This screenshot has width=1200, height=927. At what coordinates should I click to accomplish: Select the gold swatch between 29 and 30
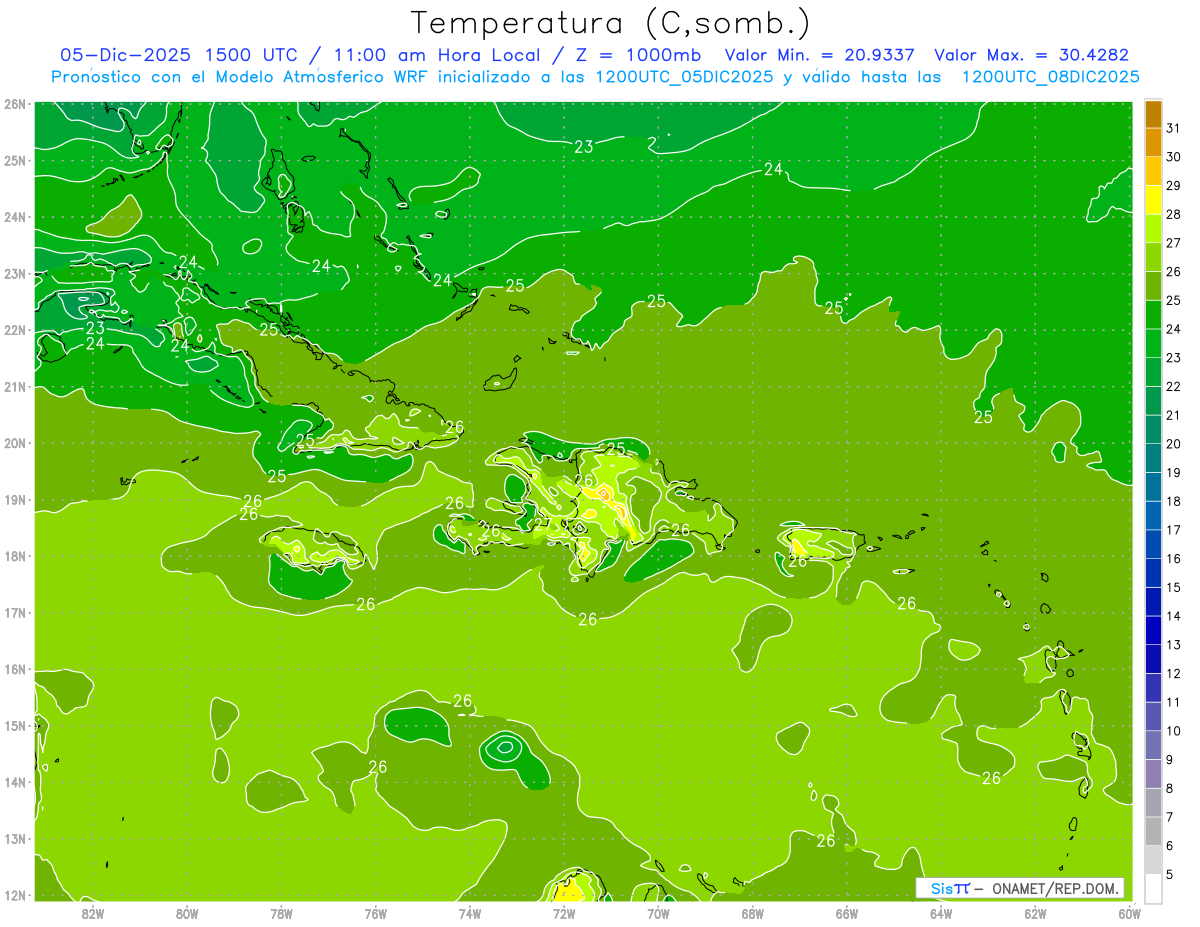pos(1153,171)
